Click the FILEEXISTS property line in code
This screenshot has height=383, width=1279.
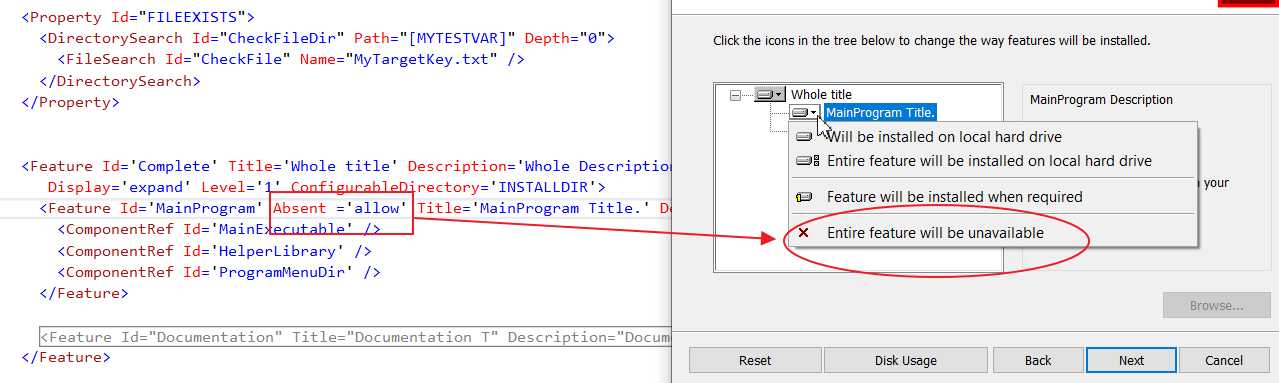[138, 17]
